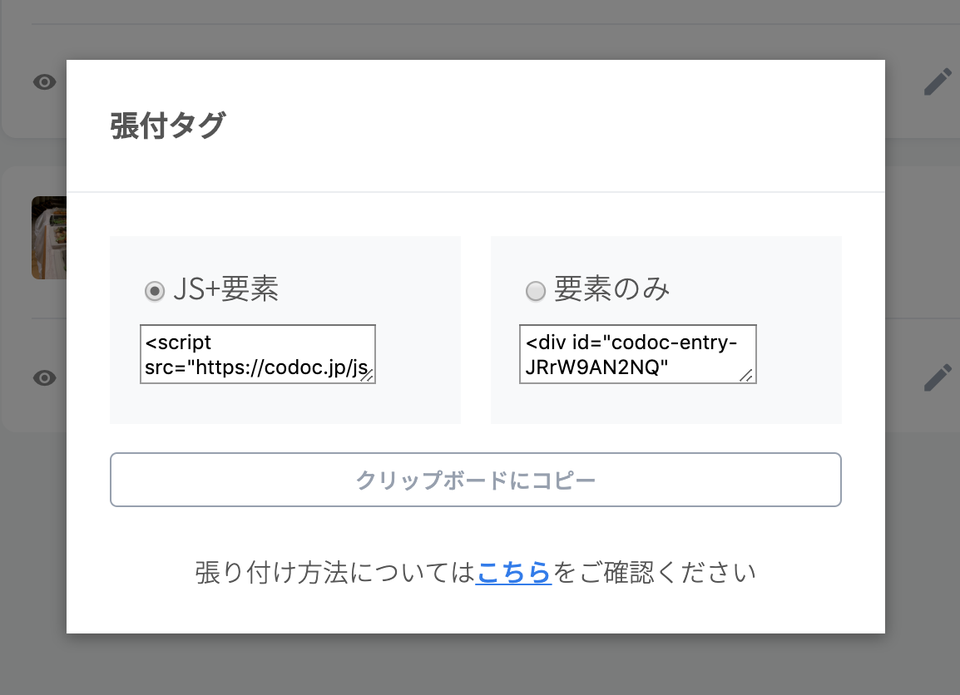Click inside the div codoc-entry textarea
The image size is (960, 695).
coord(638,354)
